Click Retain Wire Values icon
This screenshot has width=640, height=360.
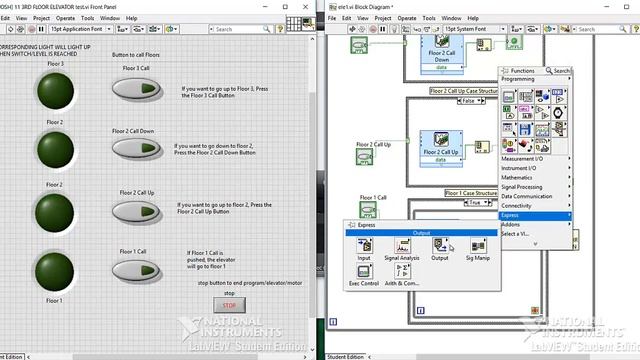coord(405,29)
